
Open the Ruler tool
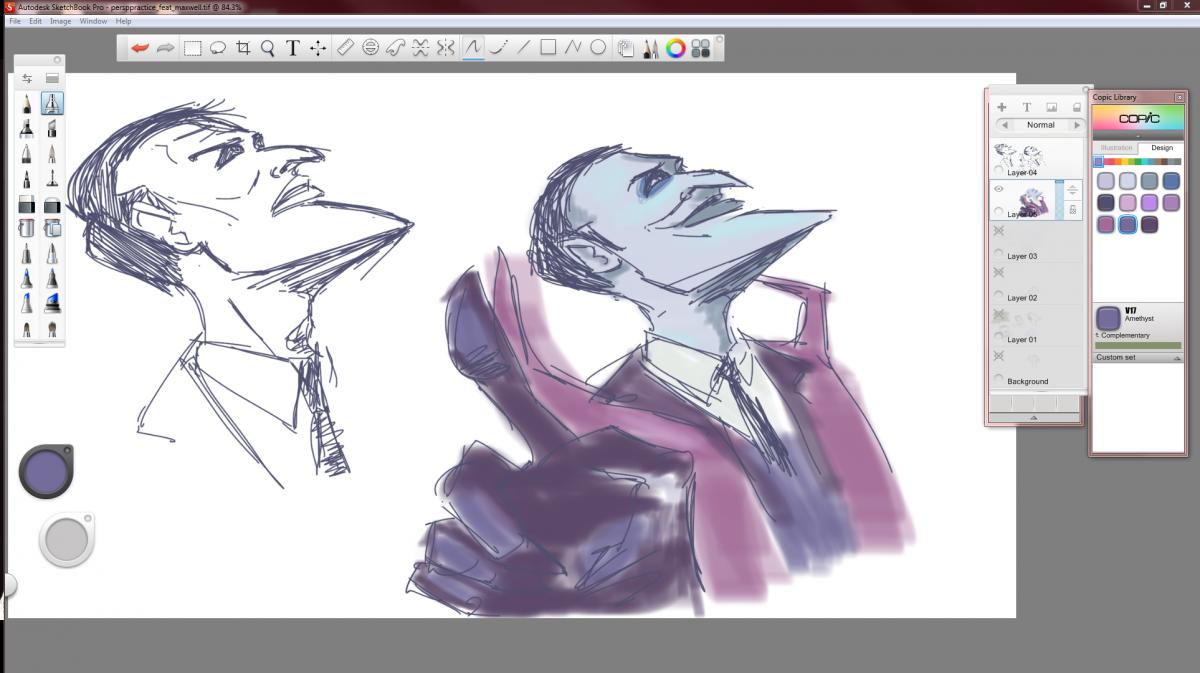[x=345, y=47]
